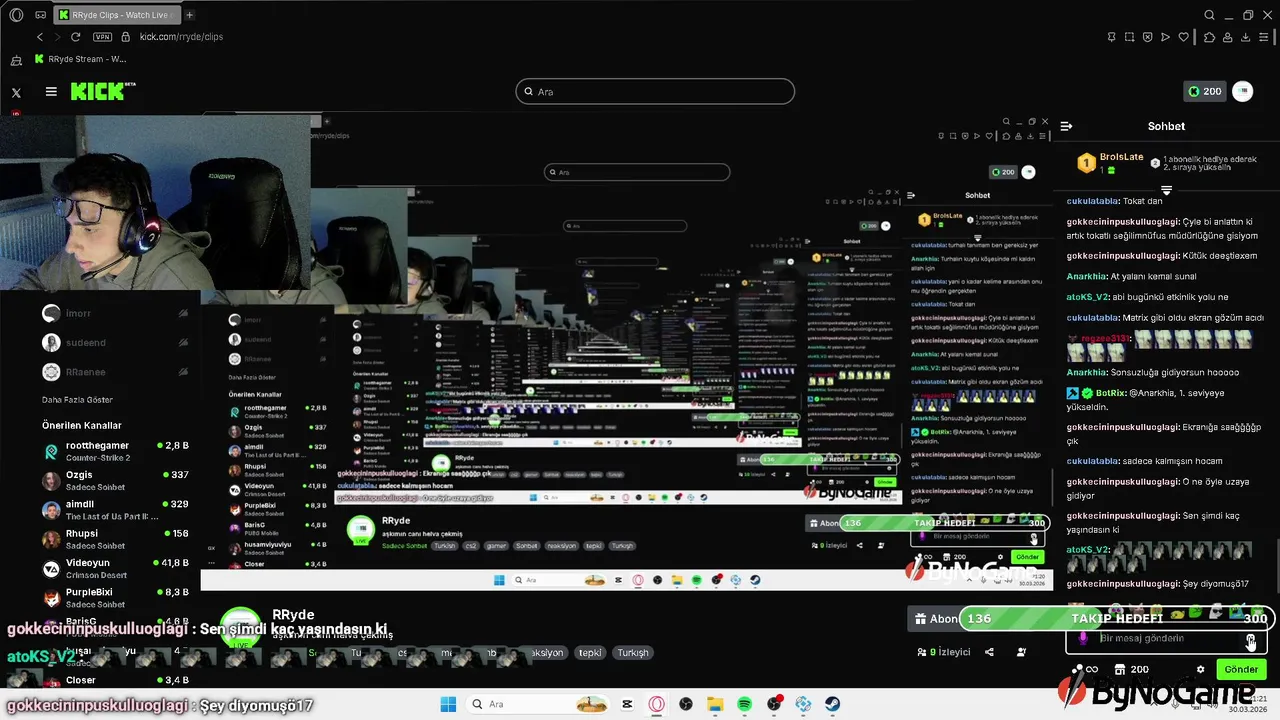The width and height of the screenshot is (1280, 720).
Task: Click the search magnifier in the browser title bar
Action: (1209, 15)
